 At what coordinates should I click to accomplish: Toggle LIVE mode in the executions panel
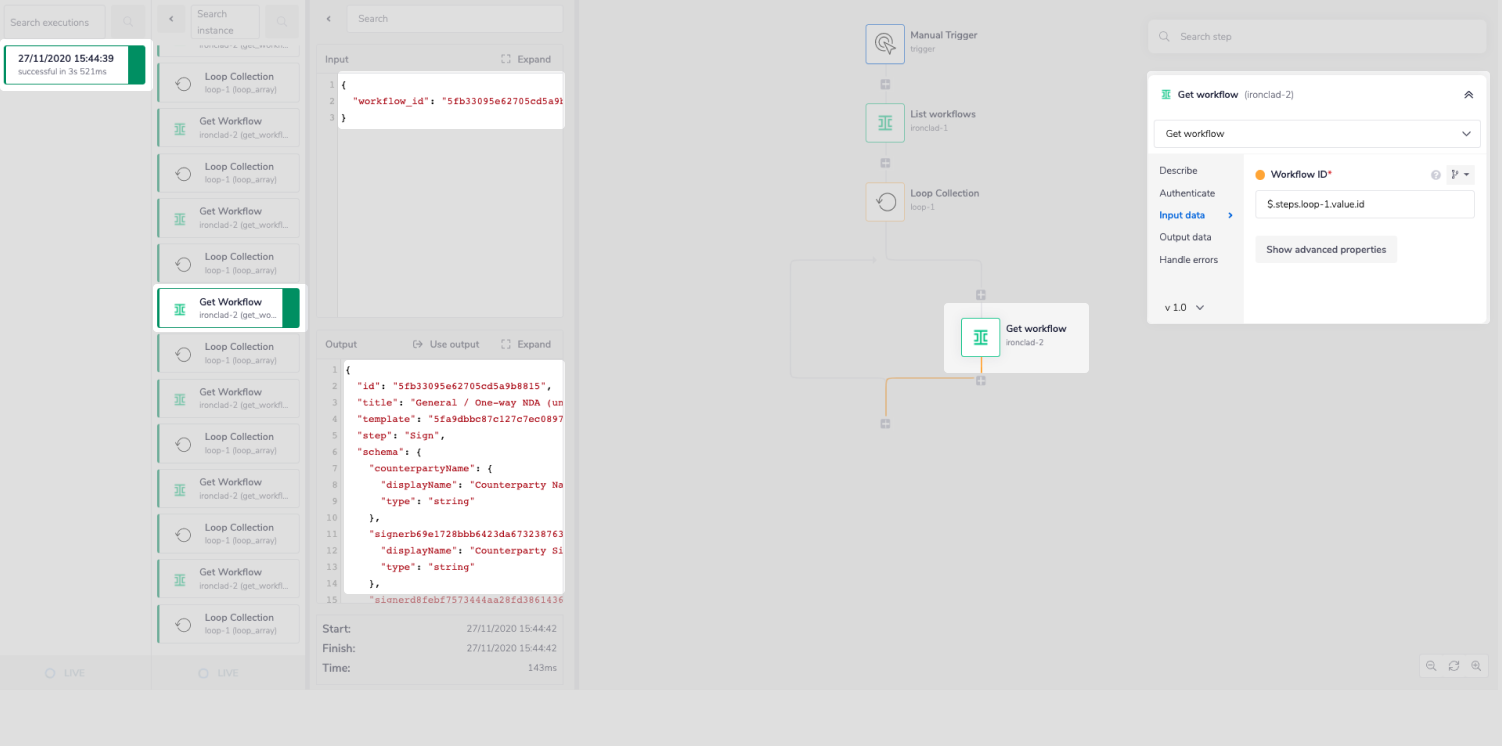(x=64, y=673)
